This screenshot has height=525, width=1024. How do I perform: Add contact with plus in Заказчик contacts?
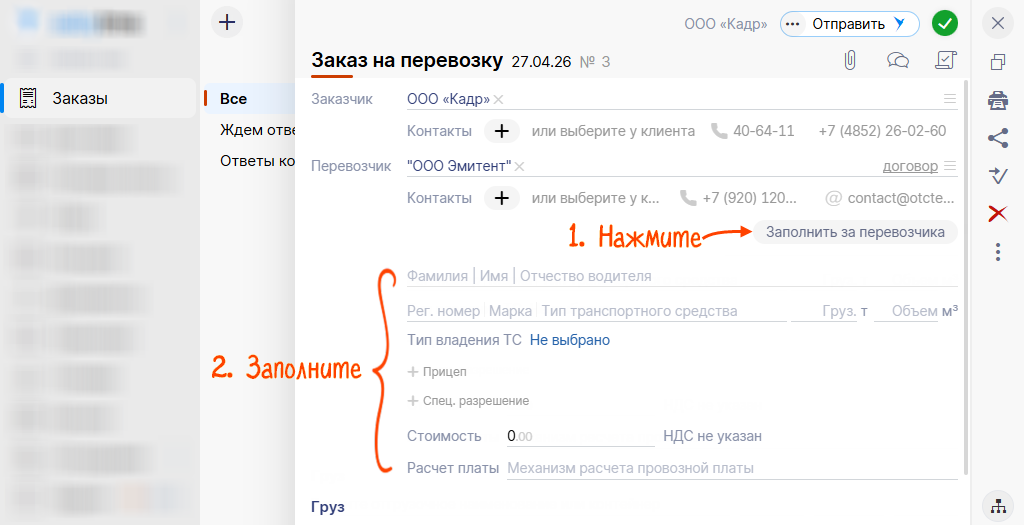click(502, 131)
